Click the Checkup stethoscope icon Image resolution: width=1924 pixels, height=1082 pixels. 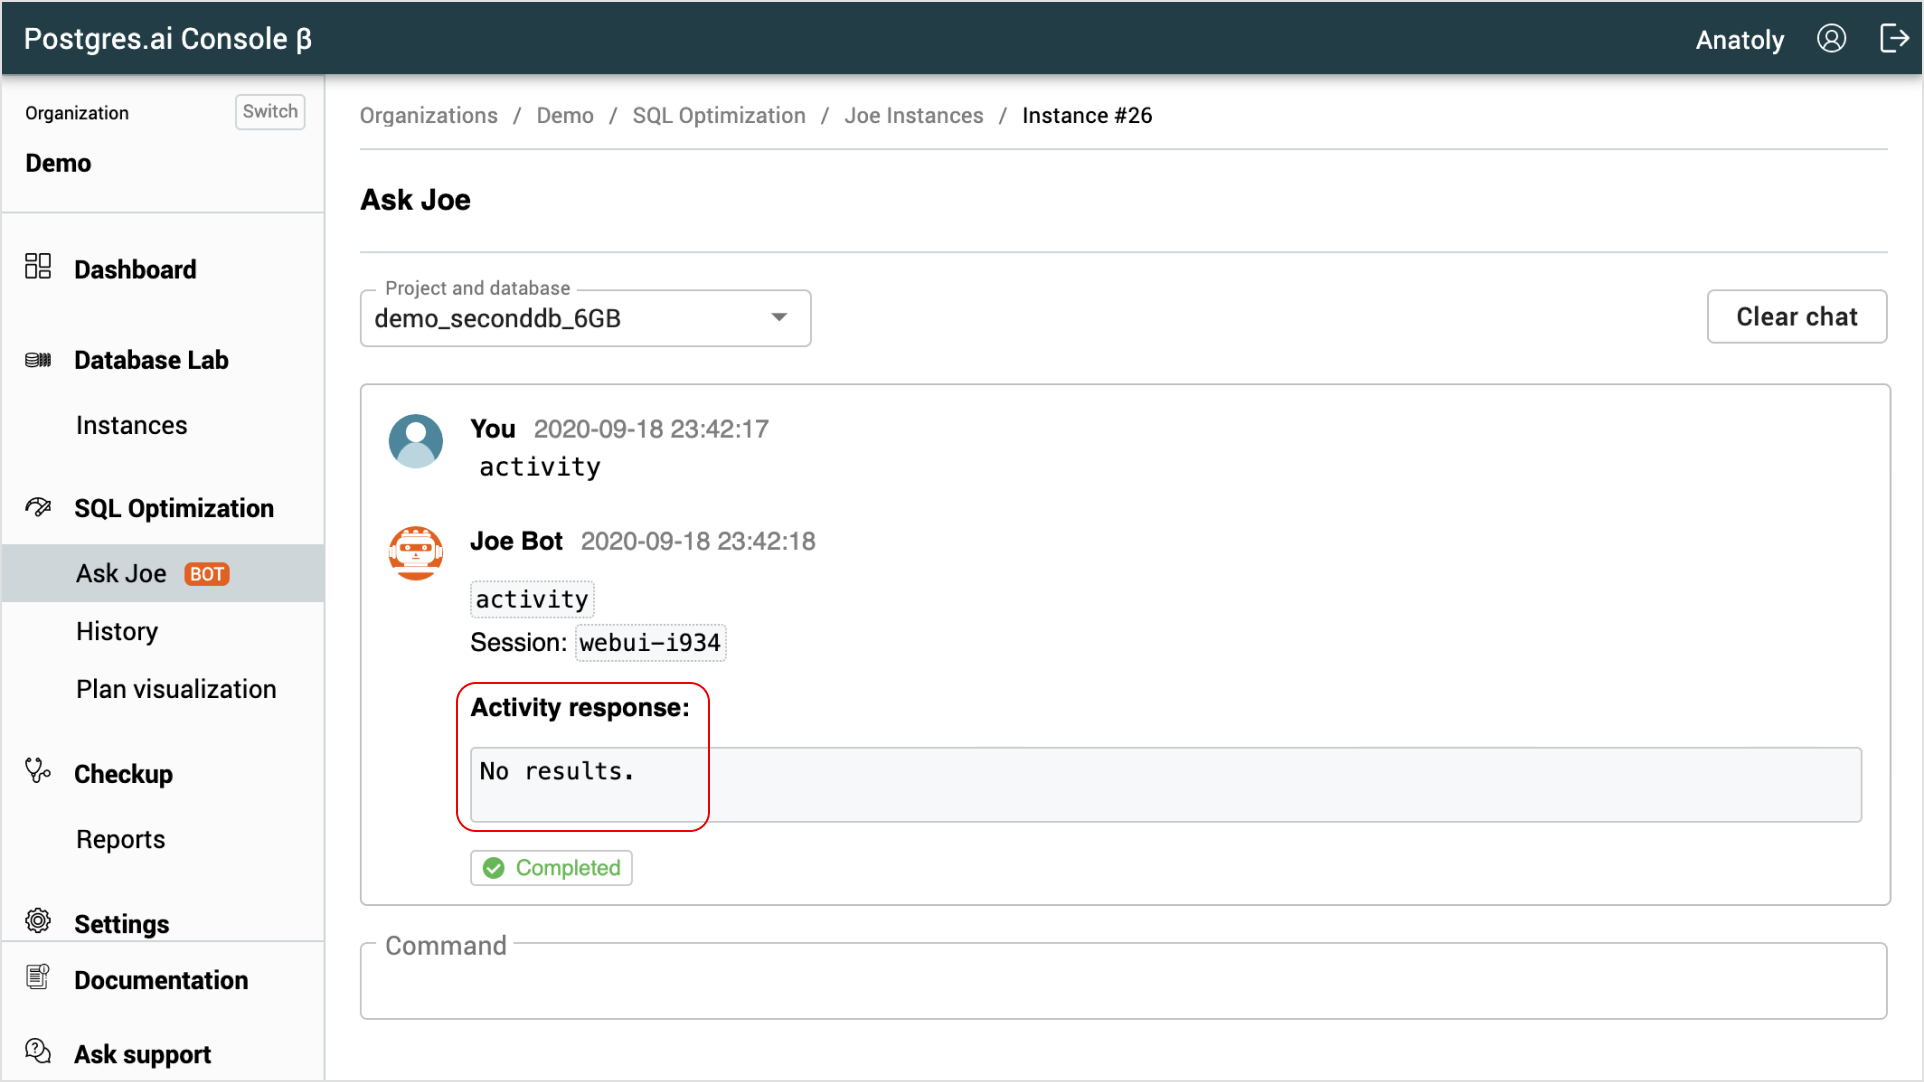(38, 771)
